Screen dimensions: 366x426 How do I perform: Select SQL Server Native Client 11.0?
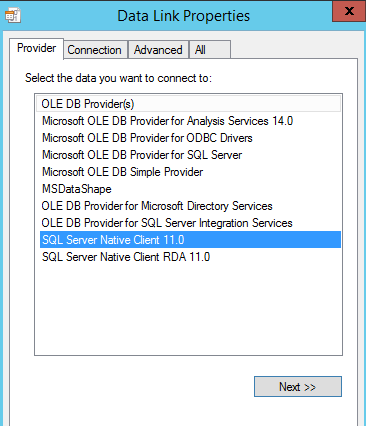190,240
